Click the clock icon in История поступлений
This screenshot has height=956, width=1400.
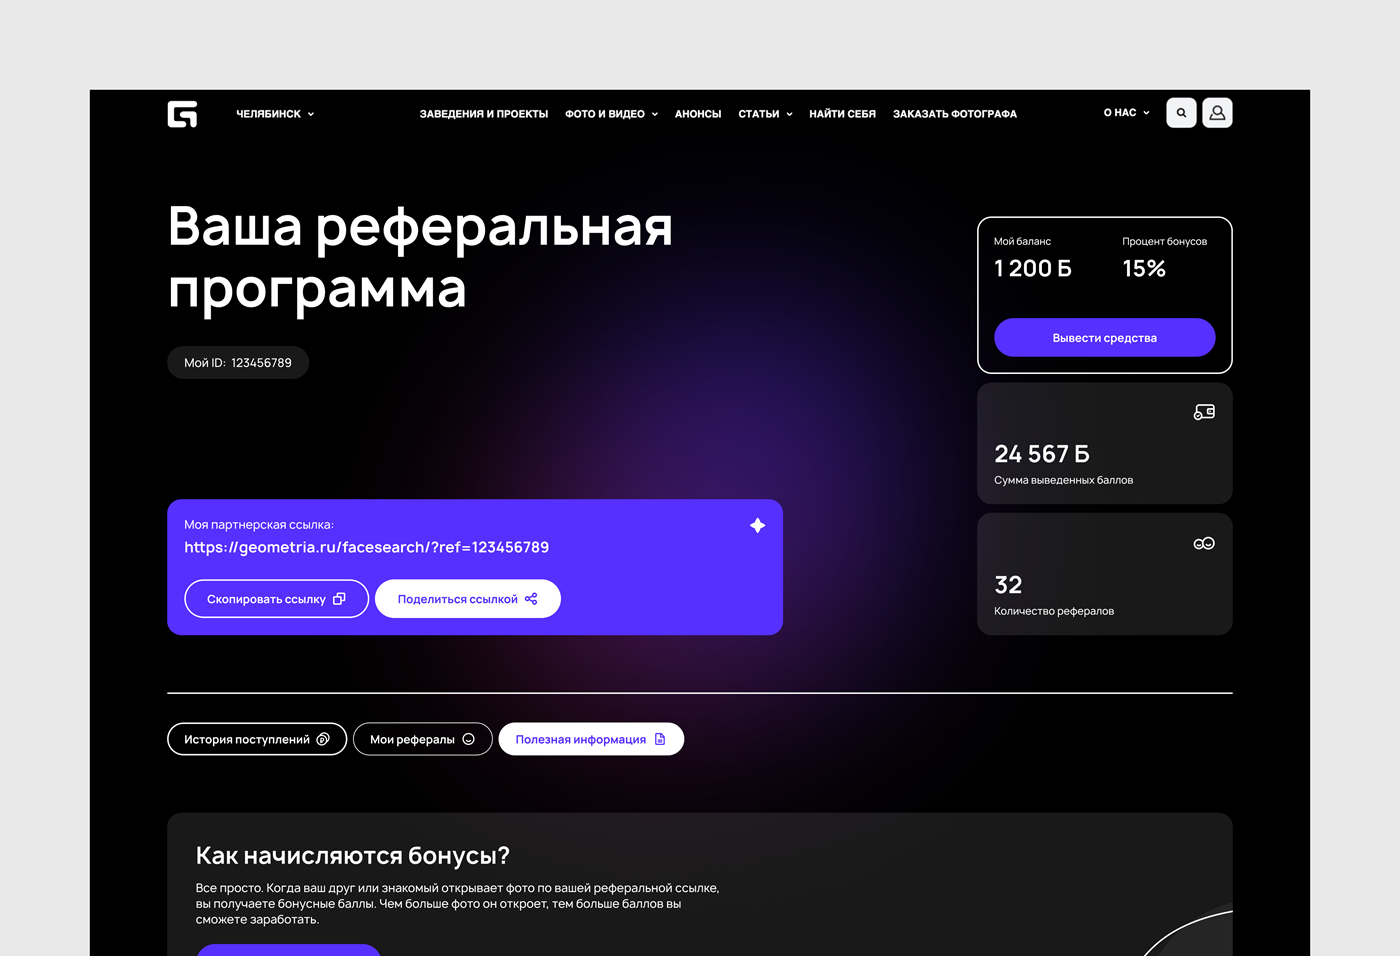point(325,739)
